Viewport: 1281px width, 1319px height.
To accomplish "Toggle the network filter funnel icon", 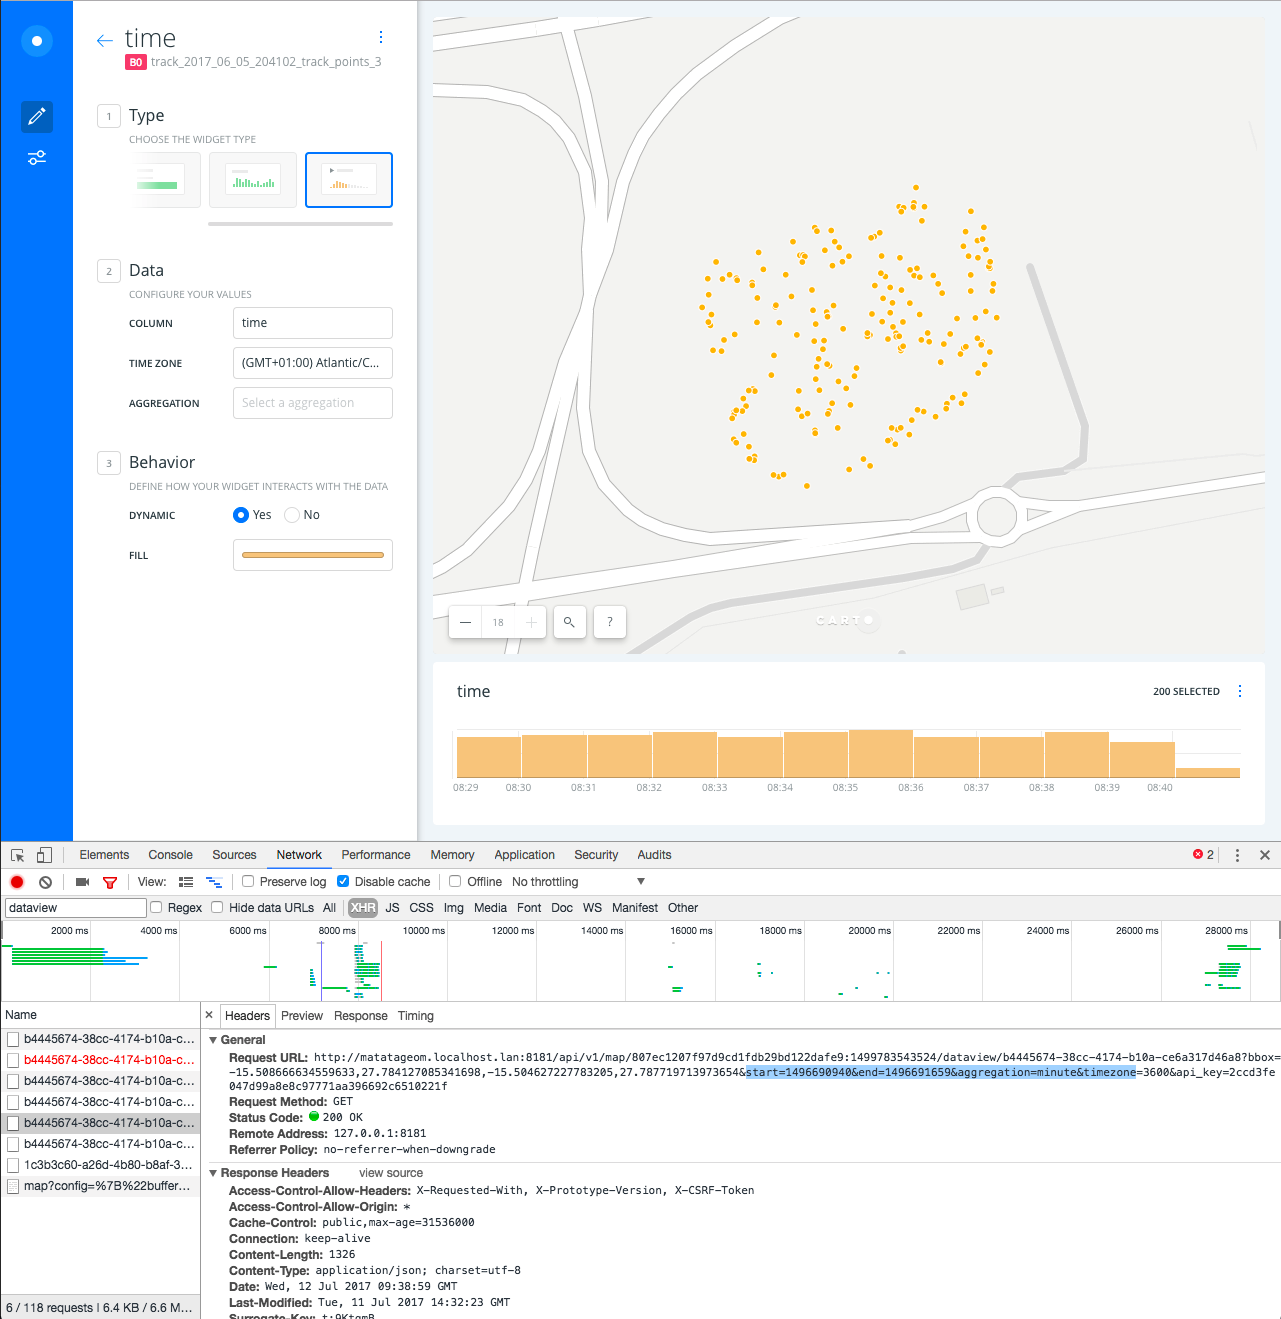I will pyautogui.click(x=110, y=882).
